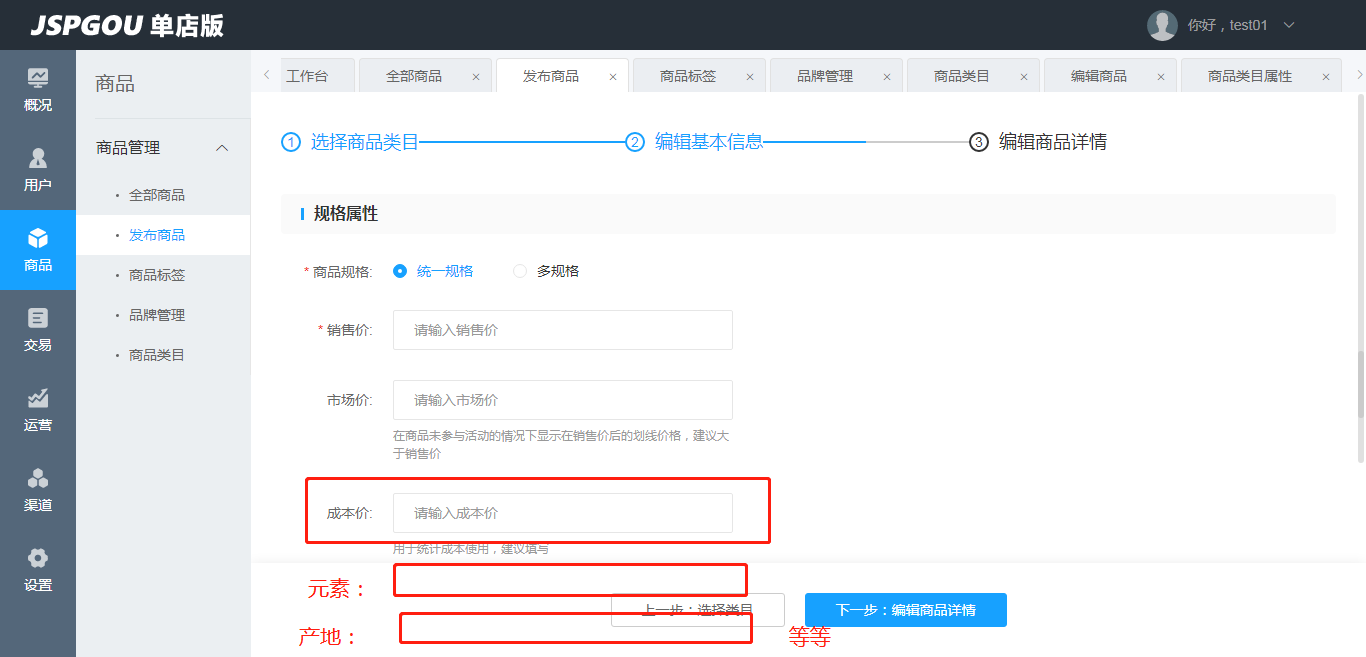1366x657 pixels.
Task: Open 商品标签 in the side menu
Action: click(157, 275)
